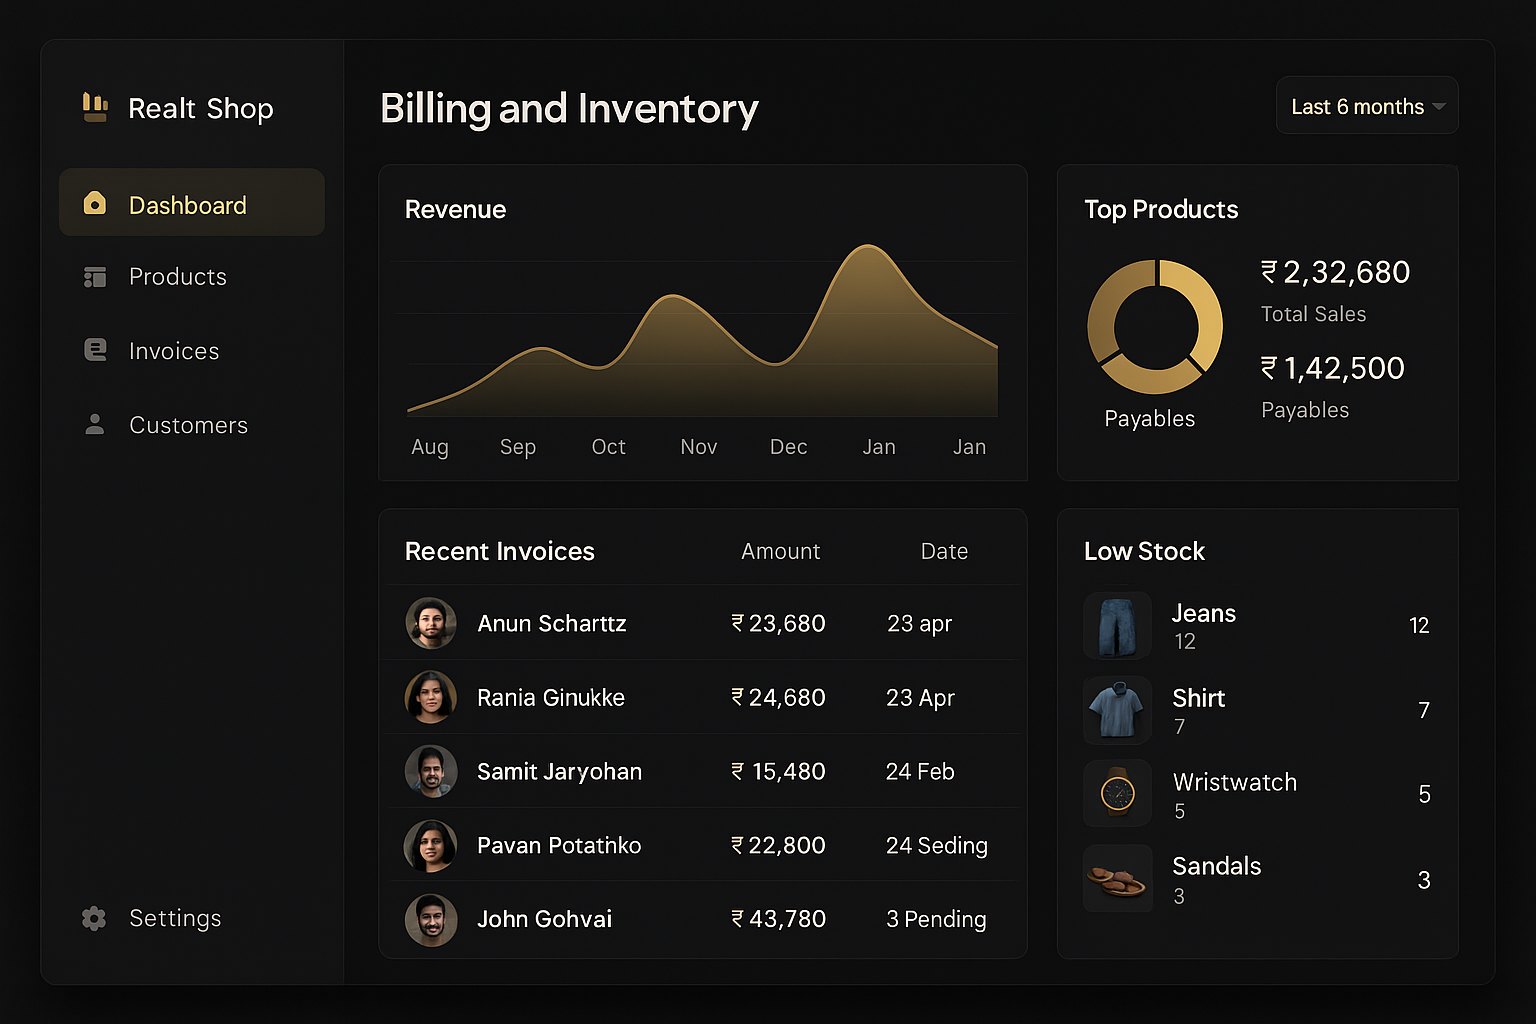Image resolution: width=1536 pixels, height=1024 pixels.
Task: Click the ₹23,680 amount
Action: [x=778, y=623]
